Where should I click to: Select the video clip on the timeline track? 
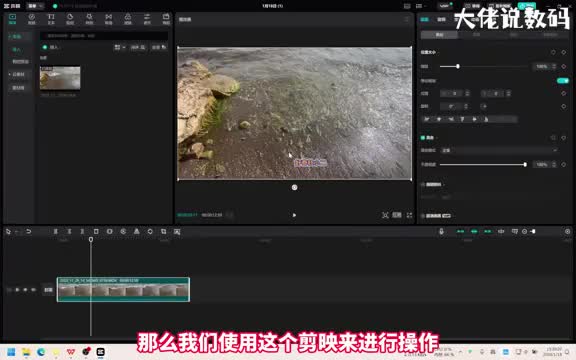click(123, 289)
